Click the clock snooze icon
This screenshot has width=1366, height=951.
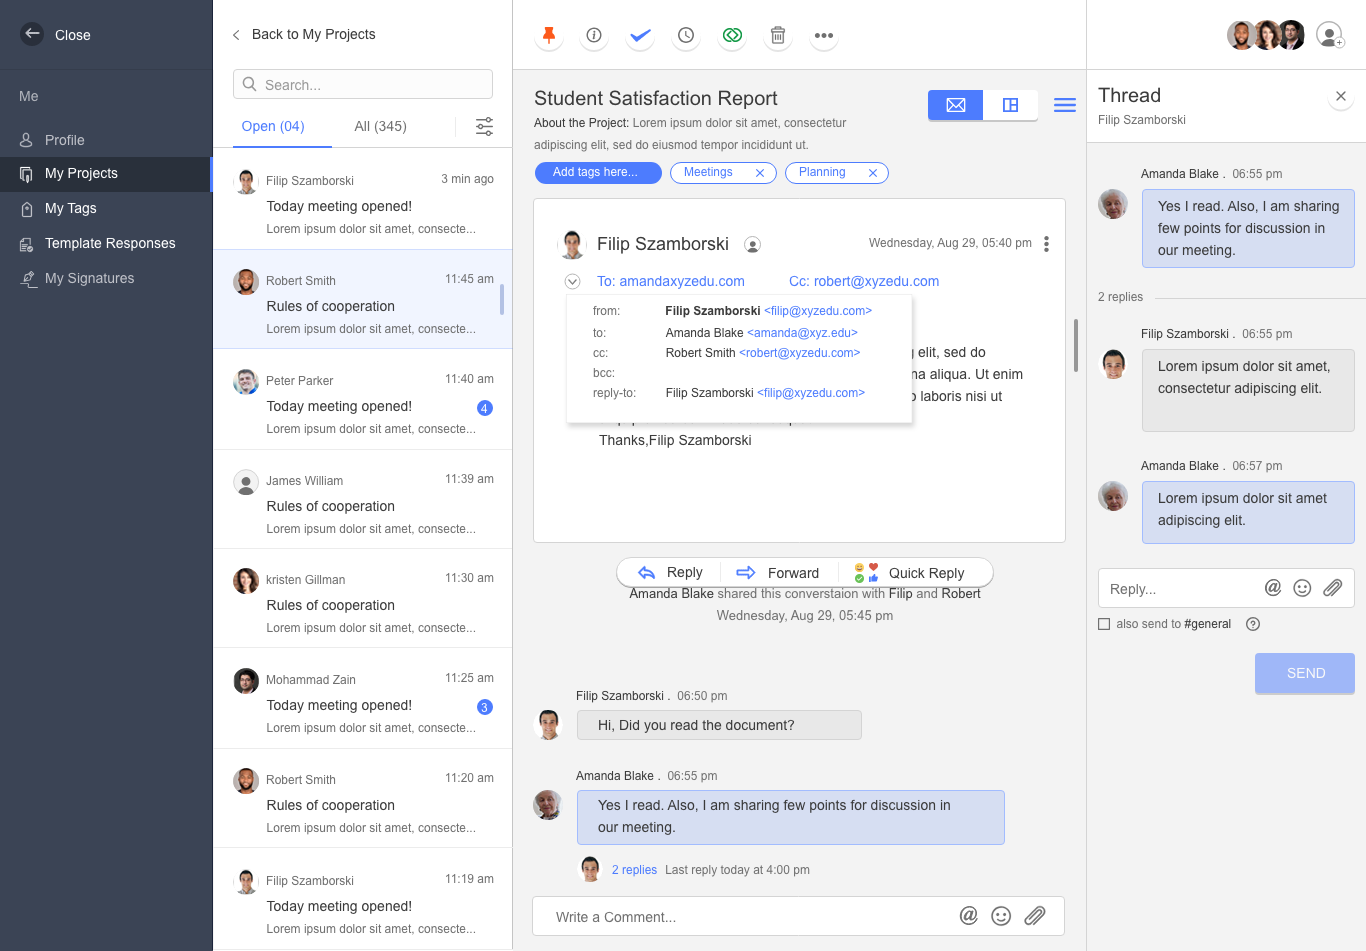coord(686,36)
